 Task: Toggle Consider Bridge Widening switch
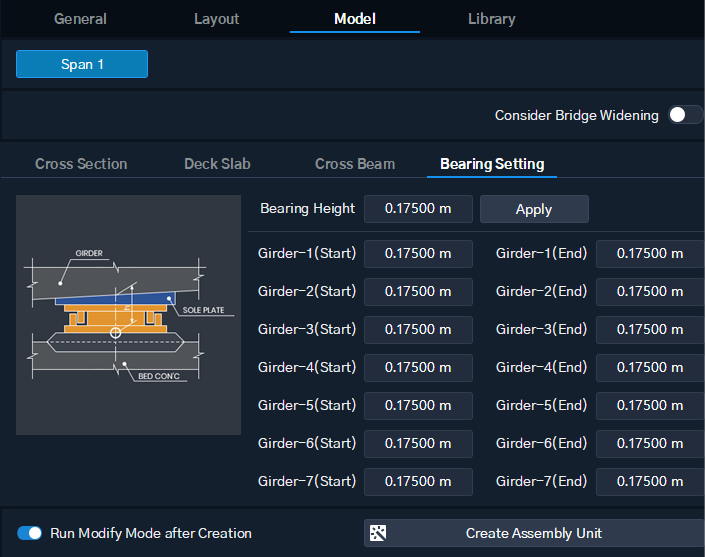coord(685,115)
